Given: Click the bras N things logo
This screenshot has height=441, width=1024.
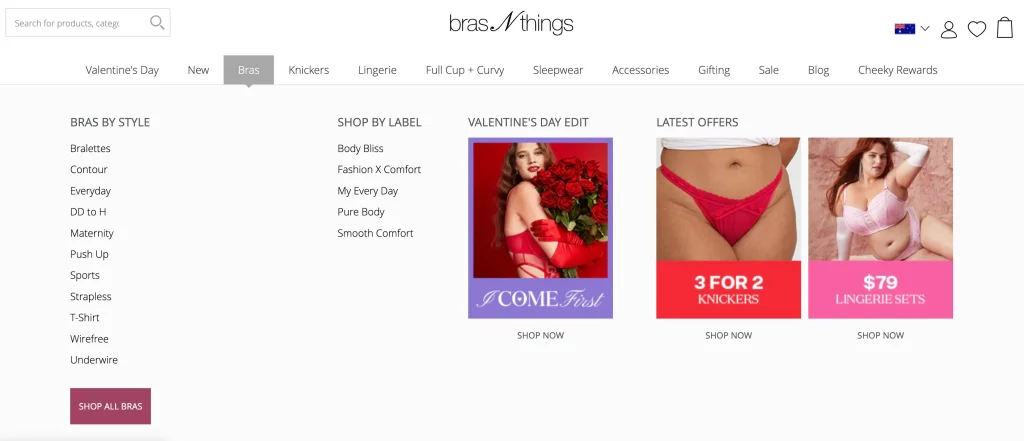Looking at the screenshot, I should click(511, 24).
